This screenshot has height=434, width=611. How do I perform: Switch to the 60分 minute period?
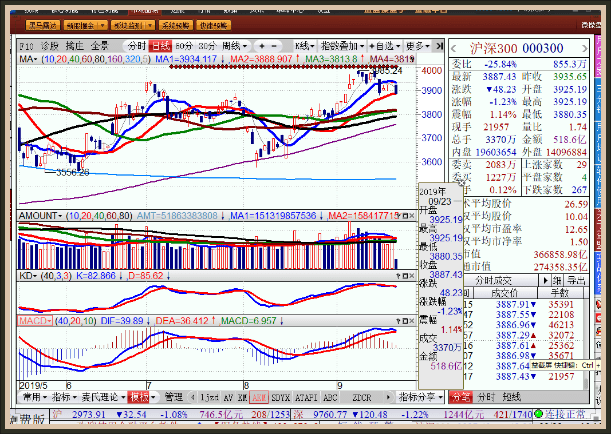[x=184, y=46]
